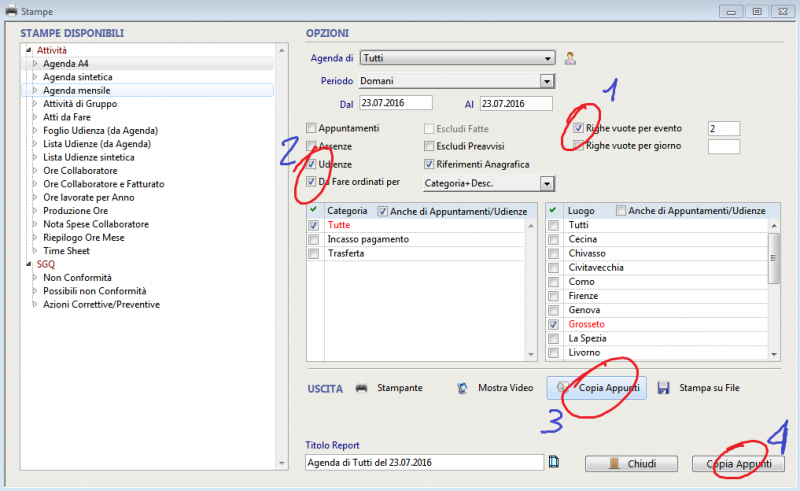The width and height of the screenshot is (800, 491).
Task: Enable the Appuntamenti checkbox
Action: (312, 128)
